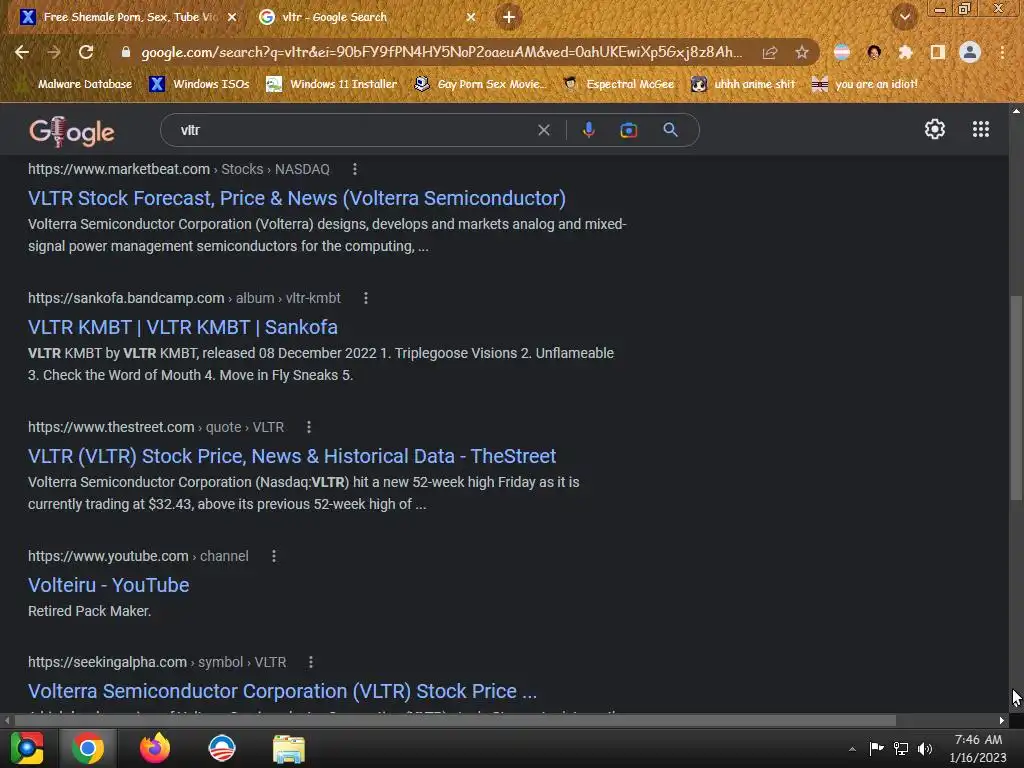
Task: Expand the tab search dropdown arrow
Action: (x=904, y=17)
